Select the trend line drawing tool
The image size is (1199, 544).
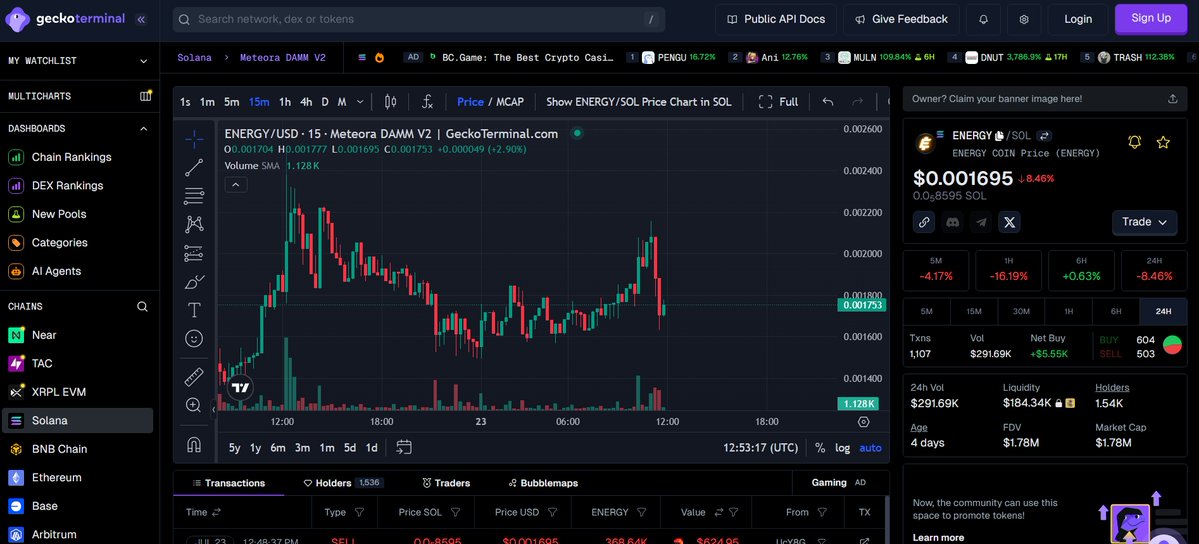click(194, 168)
